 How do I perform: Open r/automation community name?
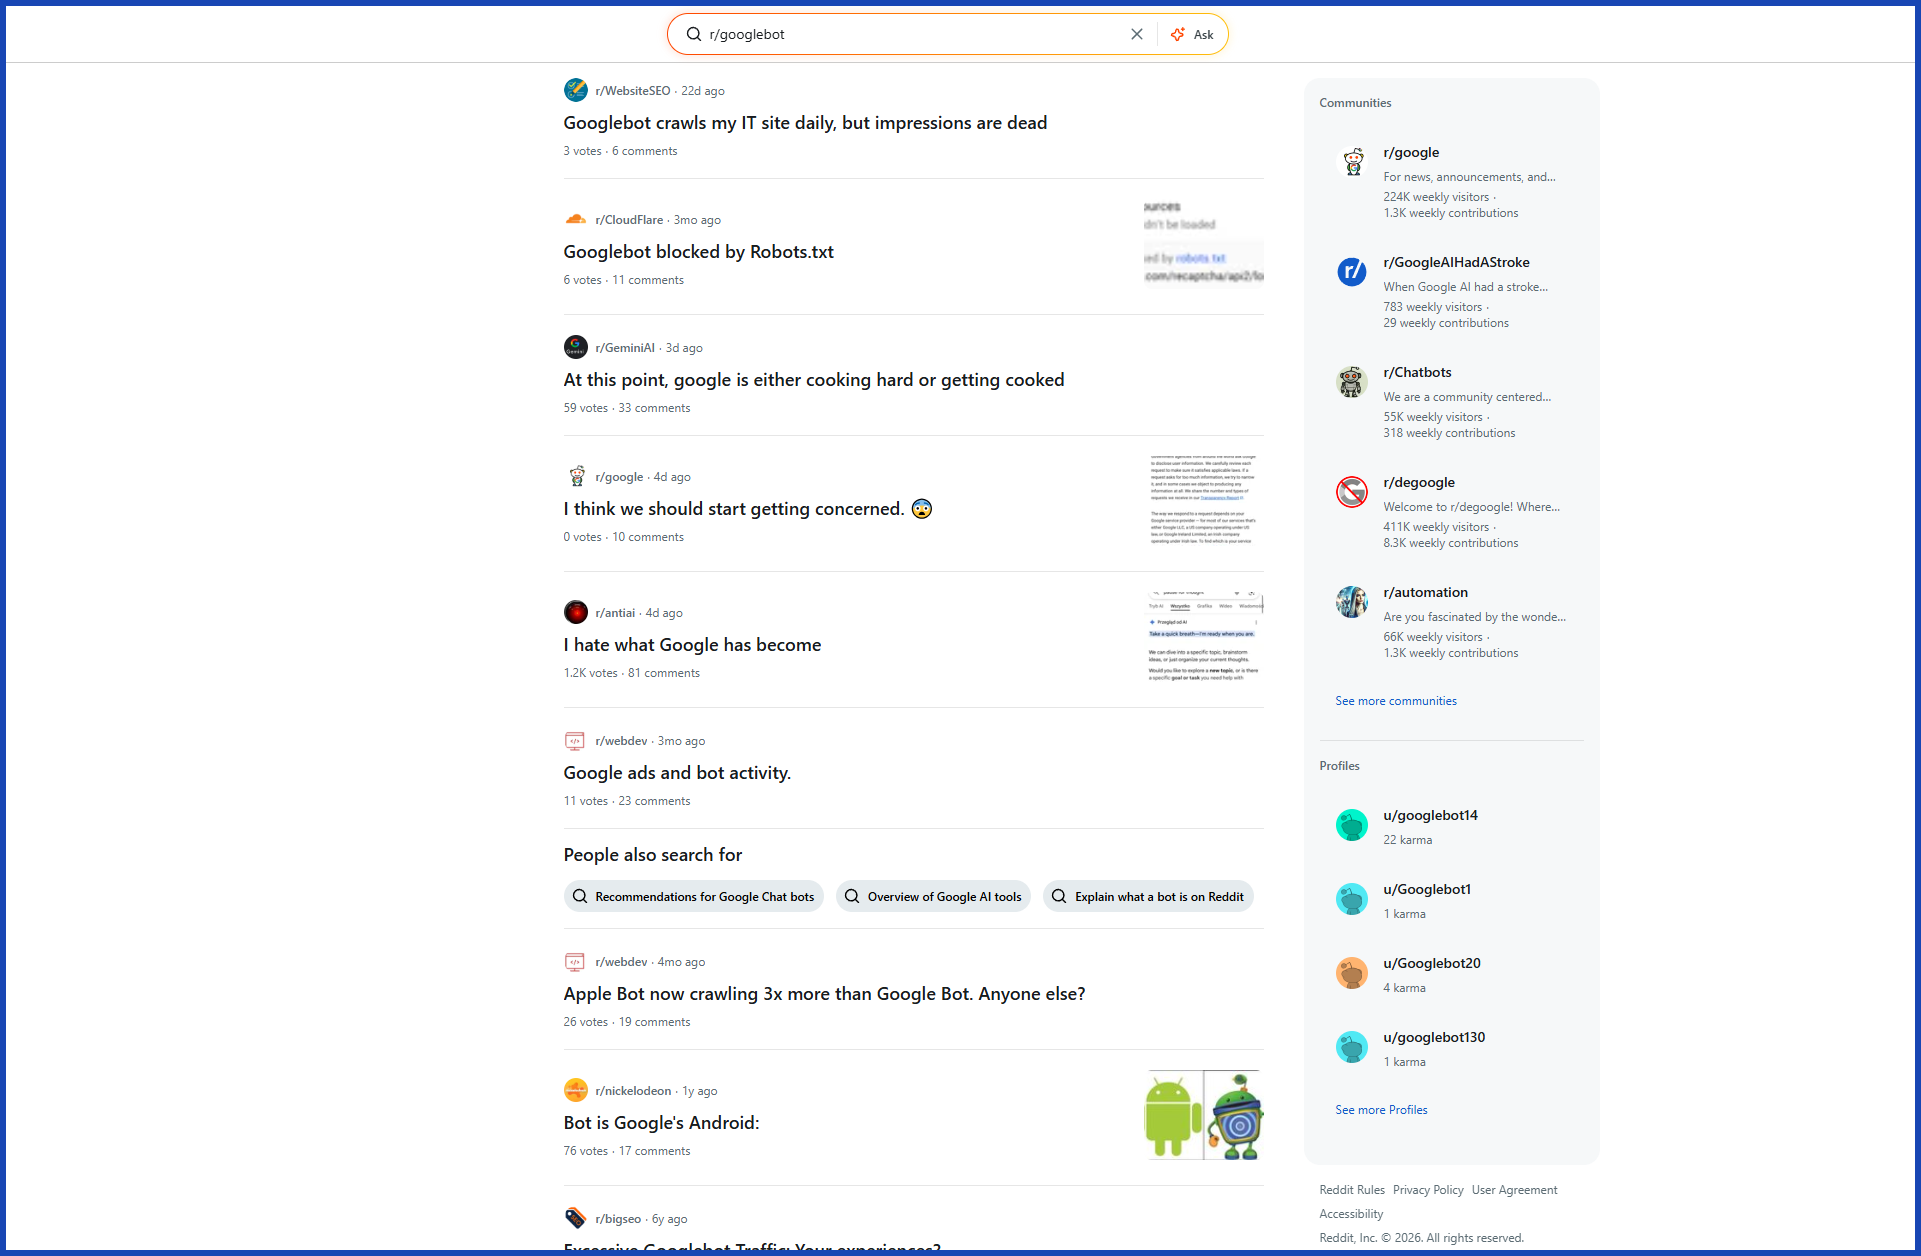tap(1425, 592)
